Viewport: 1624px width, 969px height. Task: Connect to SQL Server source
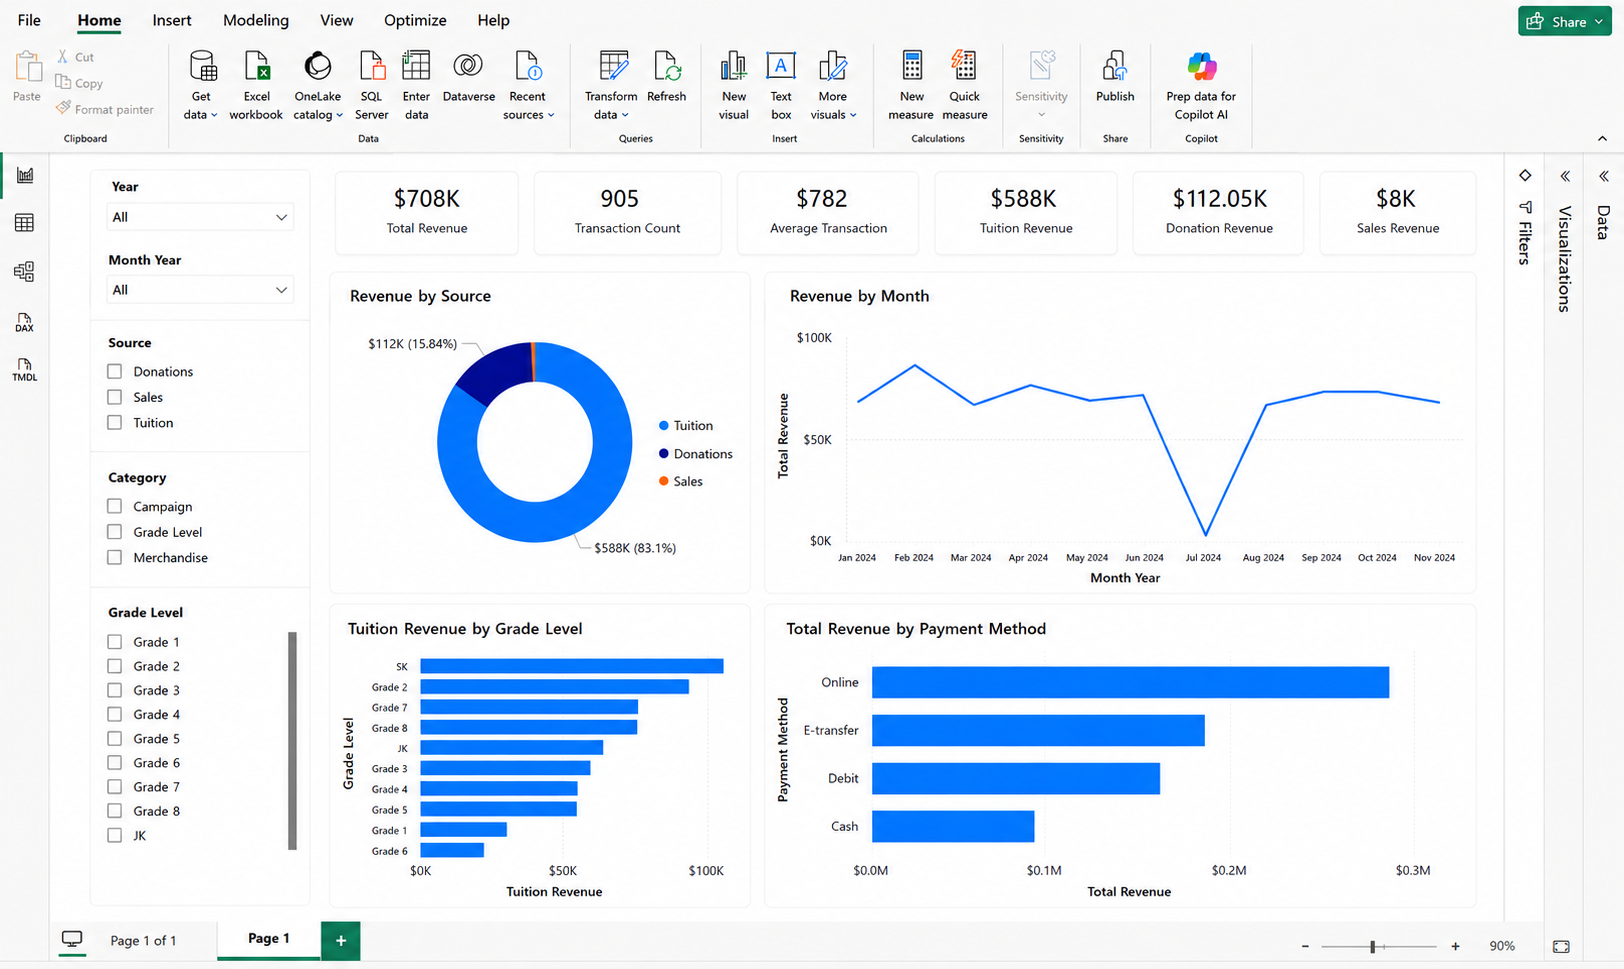(371, 85)
